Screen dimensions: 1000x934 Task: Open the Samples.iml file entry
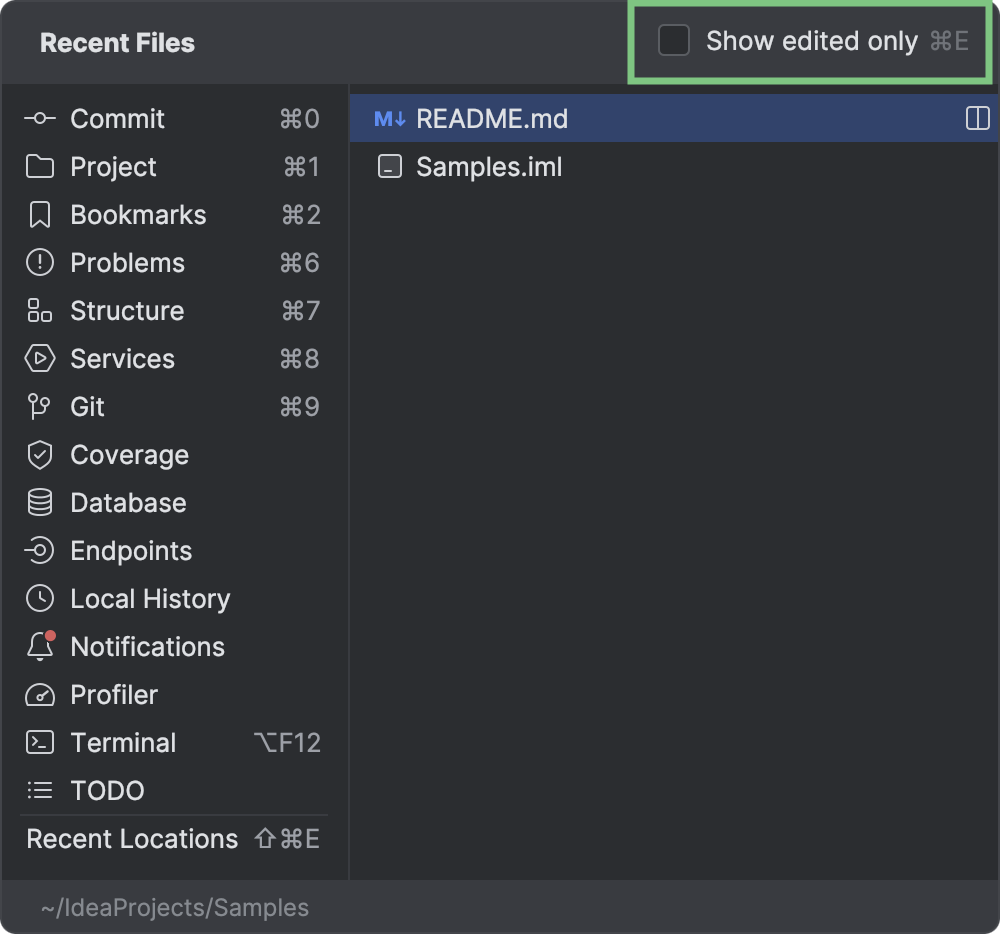[x=489, y=167]
